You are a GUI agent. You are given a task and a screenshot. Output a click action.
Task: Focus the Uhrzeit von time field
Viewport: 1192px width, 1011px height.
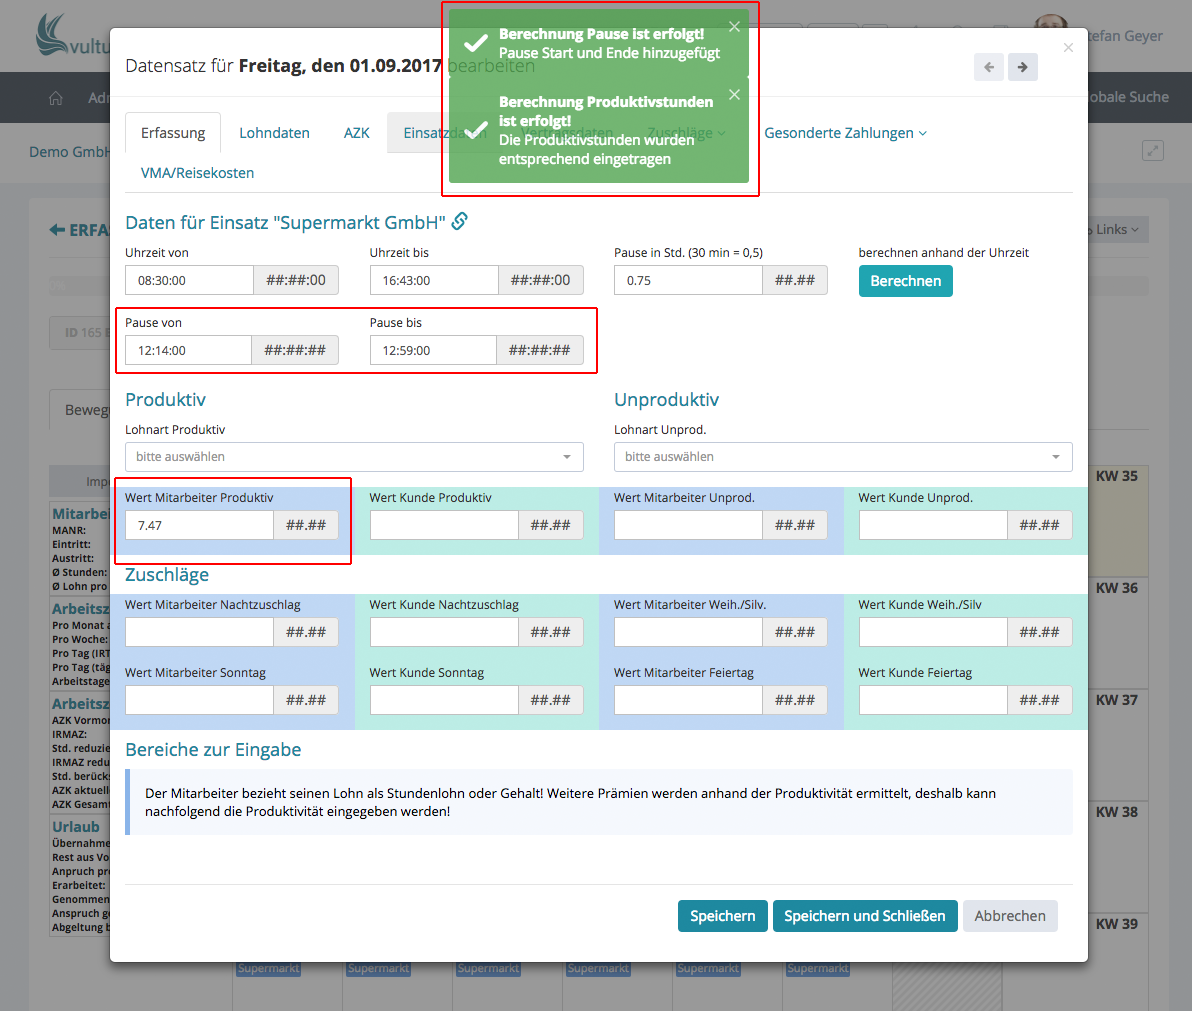190,281
